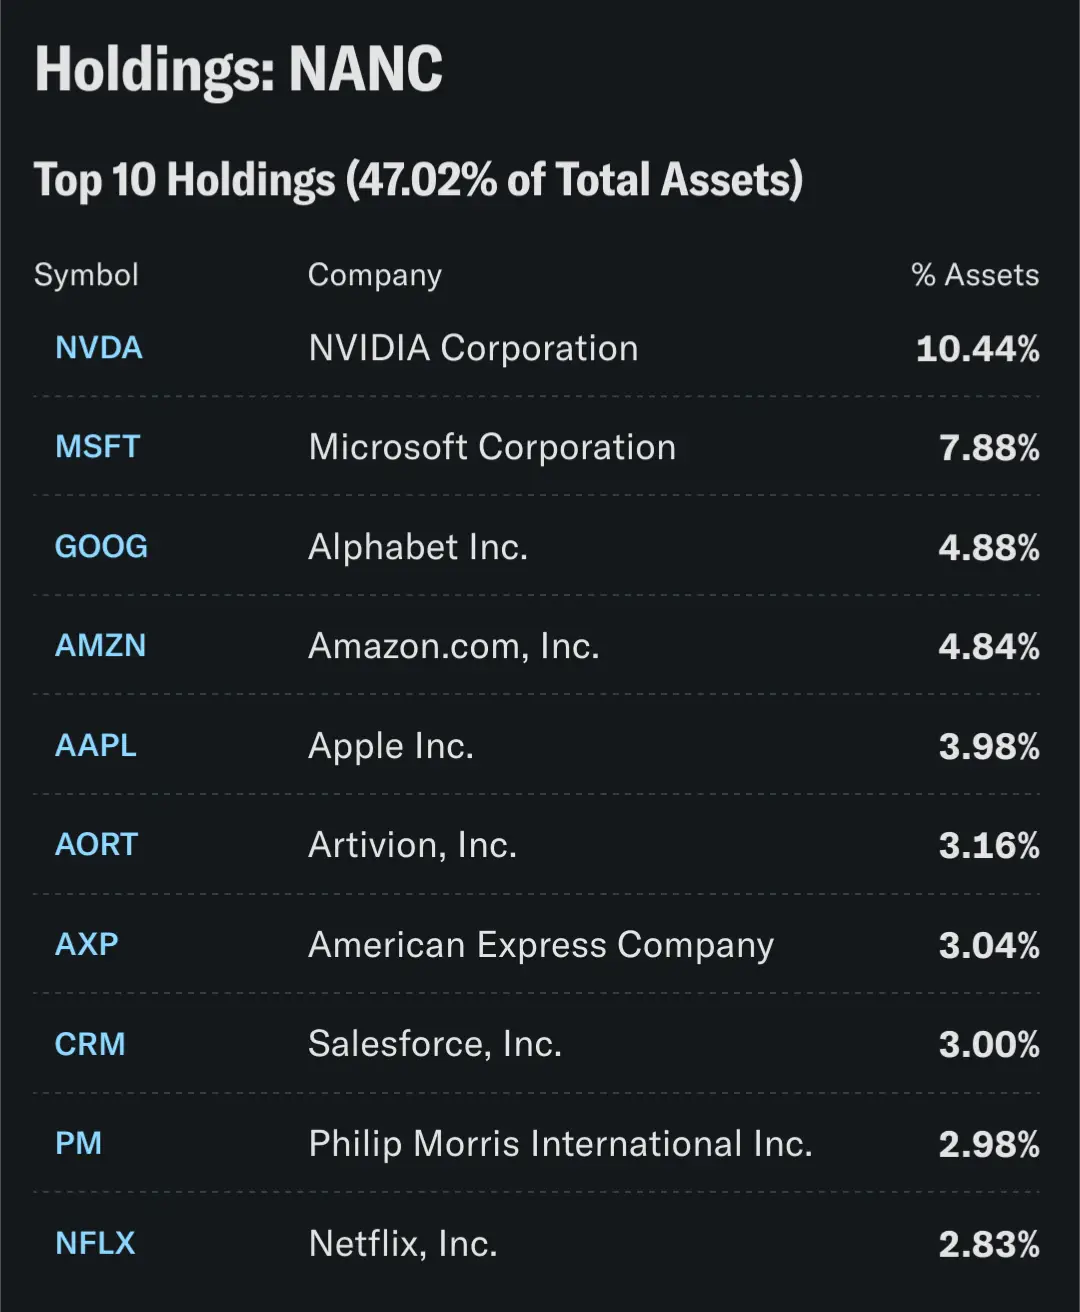
Task: Click the Holdings: NANC page heading
Action: coord(239,69)
